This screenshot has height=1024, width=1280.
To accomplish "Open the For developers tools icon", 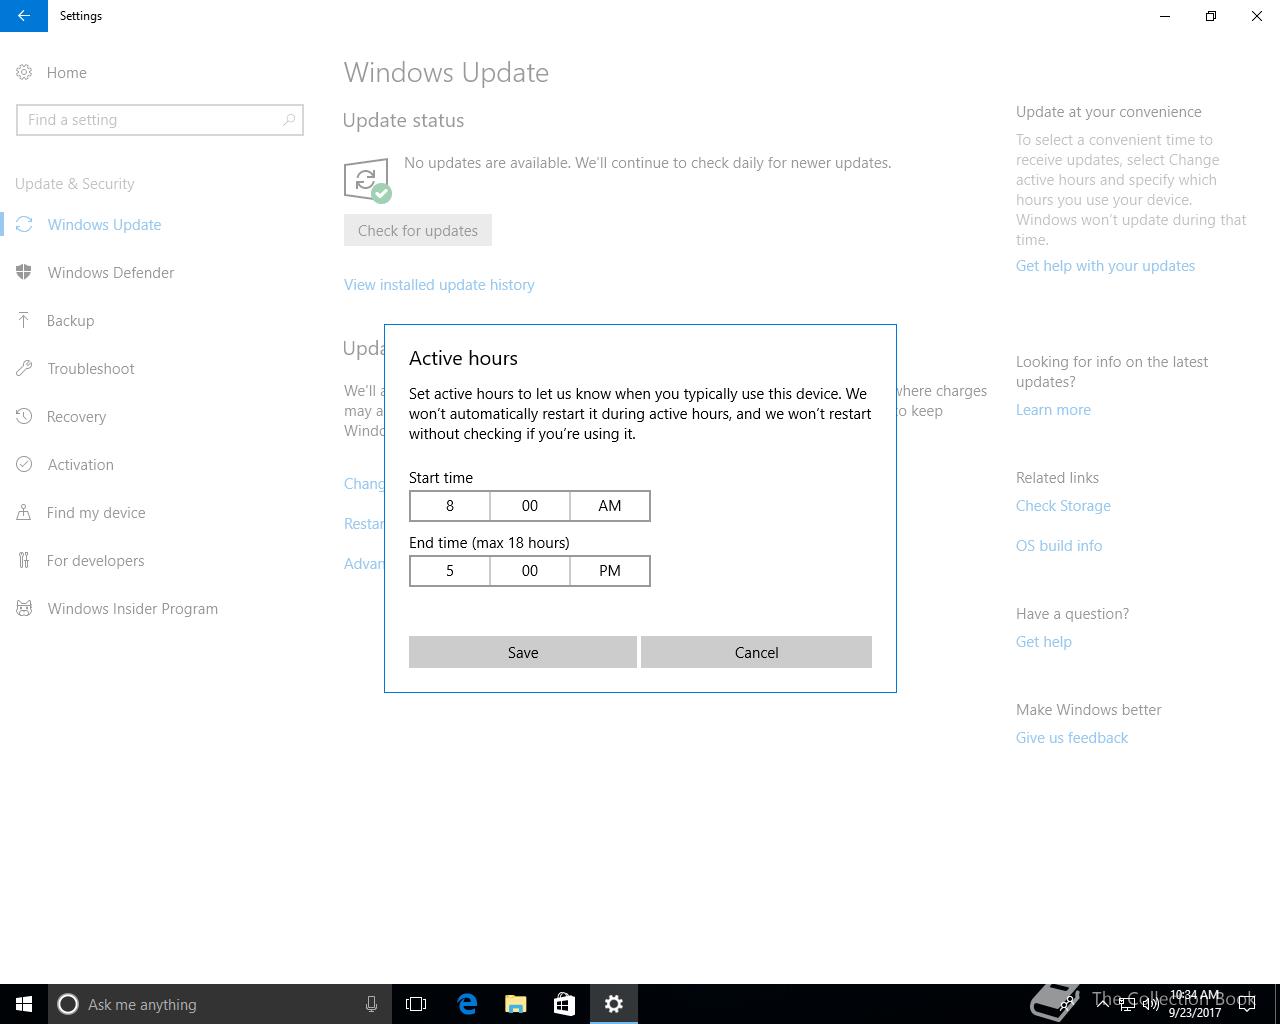I will pos(24,560).
